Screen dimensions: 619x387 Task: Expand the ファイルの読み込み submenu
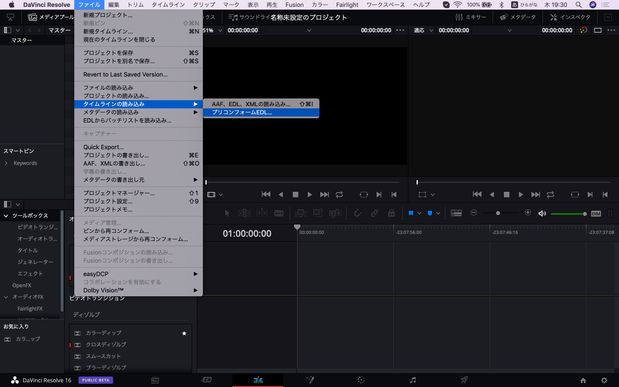(x=139, y=87)
